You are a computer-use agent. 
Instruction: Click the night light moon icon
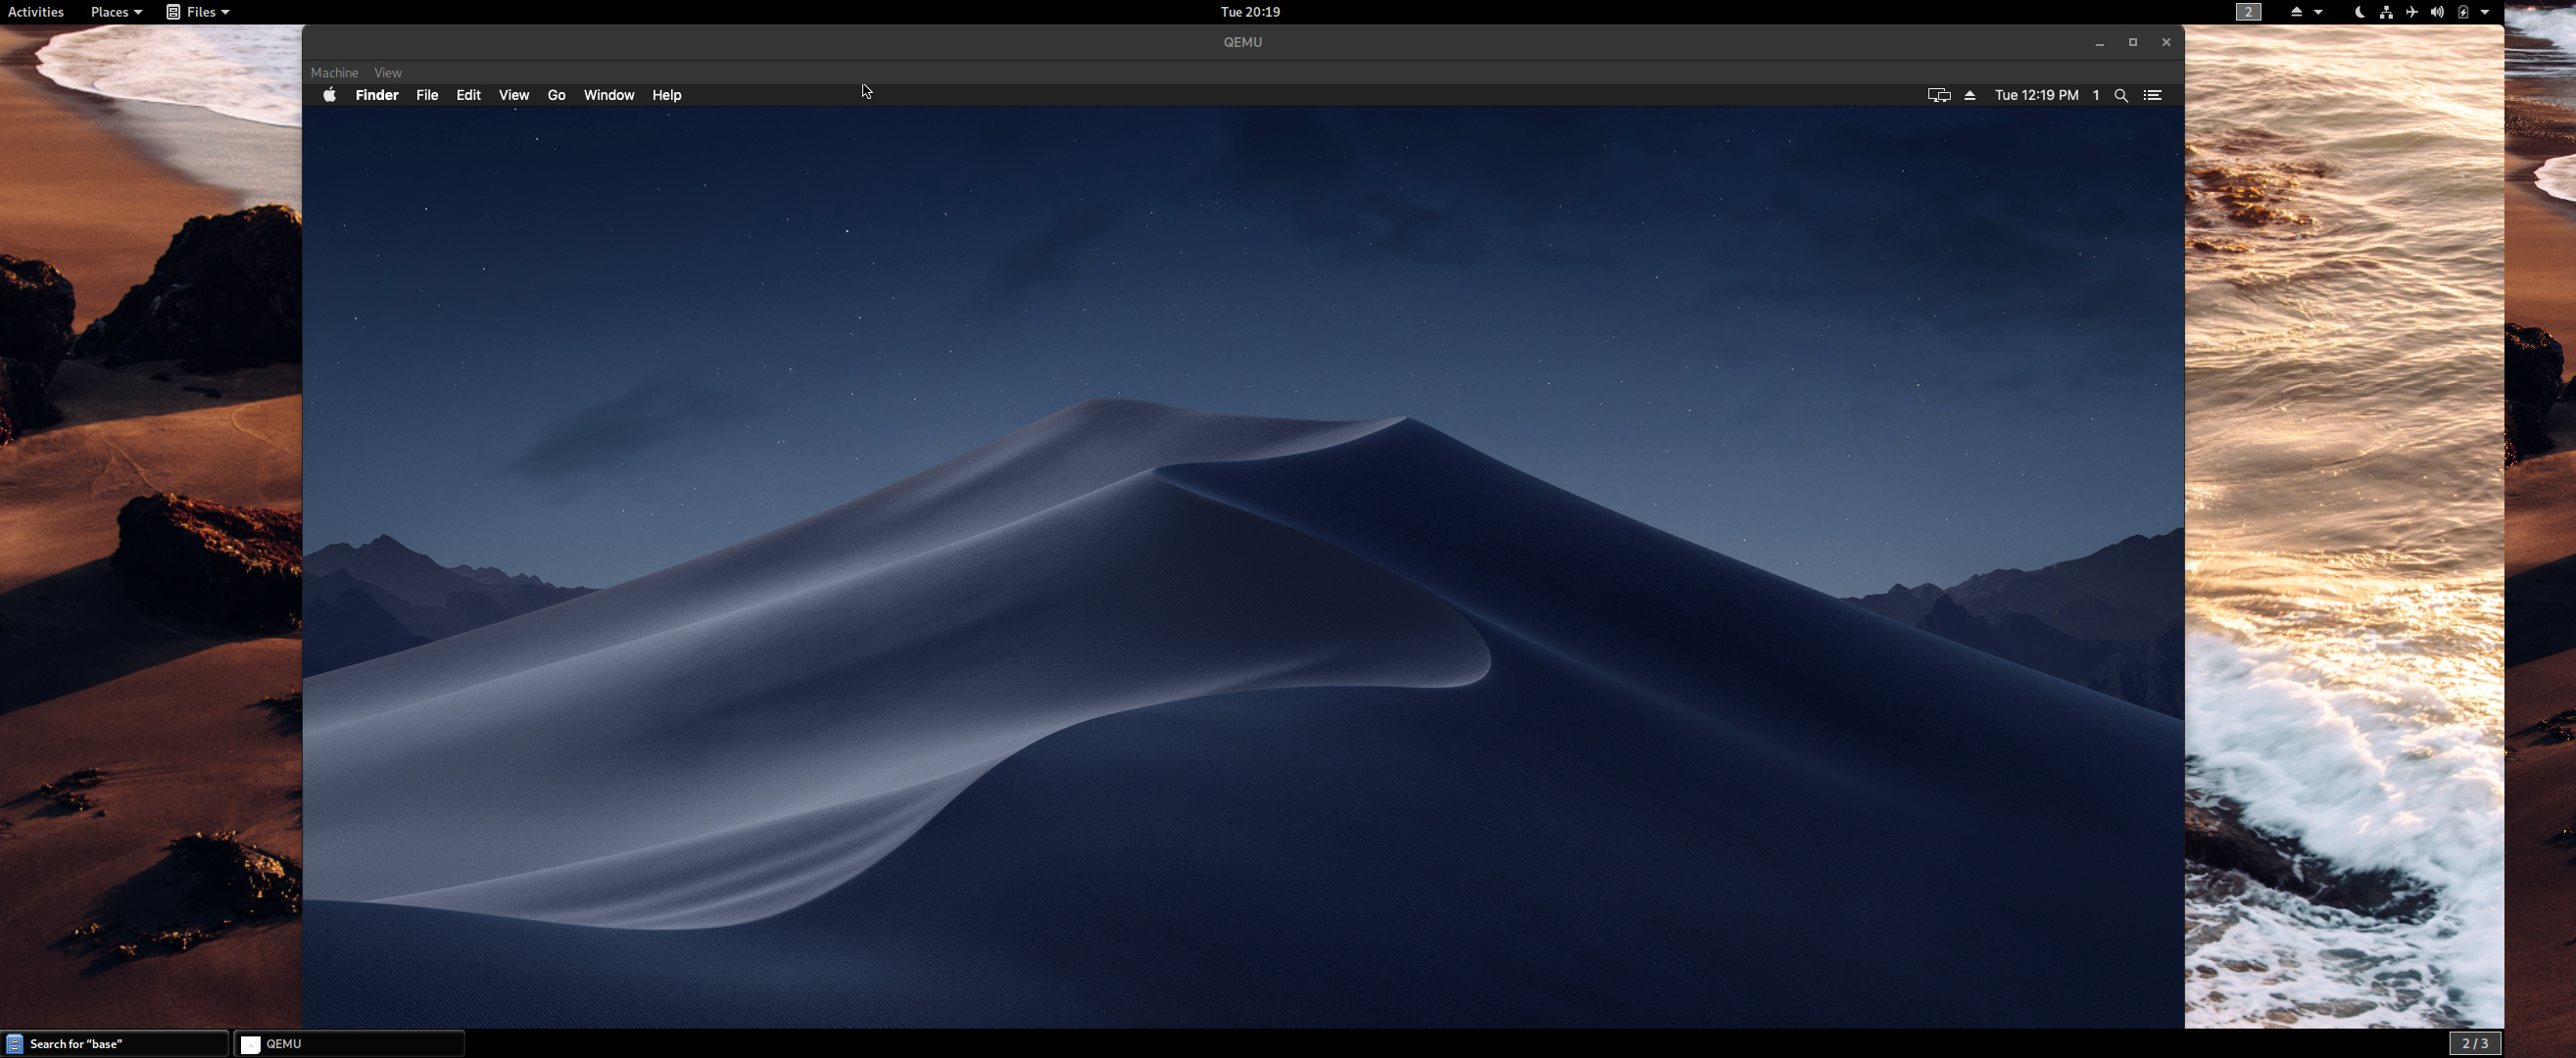click(x=2360, y=12)
